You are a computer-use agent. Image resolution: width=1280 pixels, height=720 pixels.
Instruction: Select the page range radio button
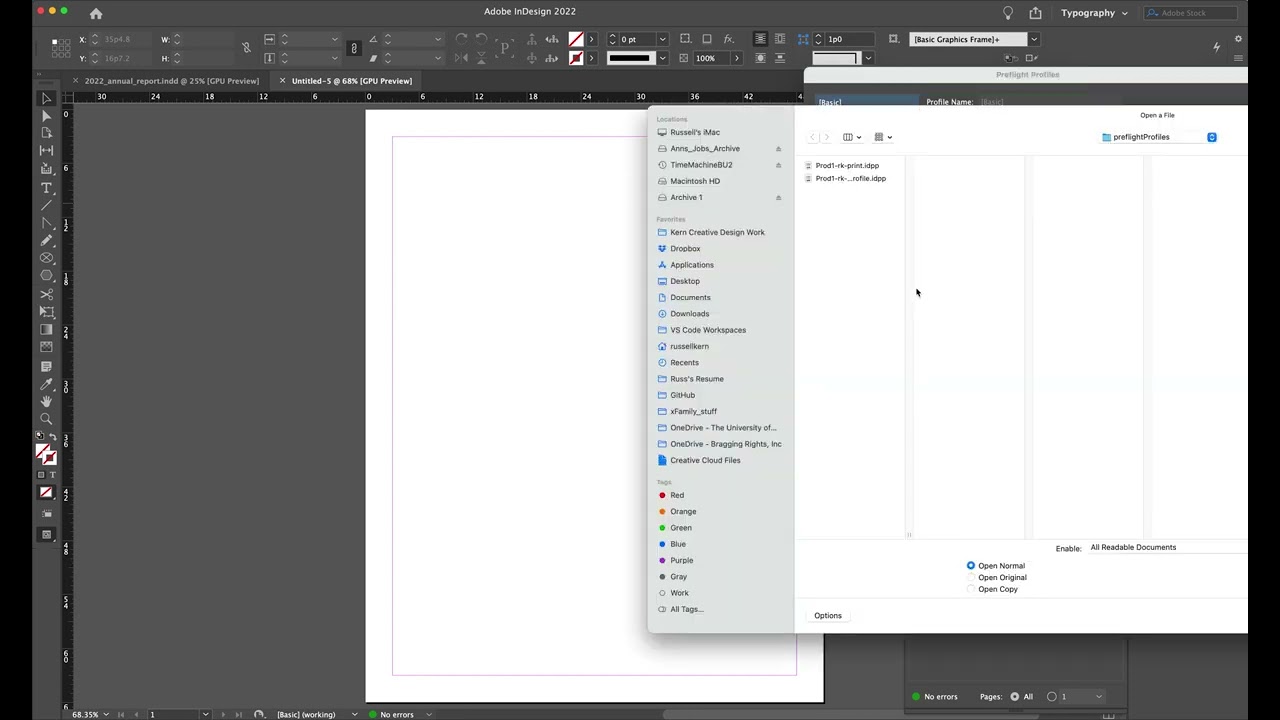(x=1052, y=697)
